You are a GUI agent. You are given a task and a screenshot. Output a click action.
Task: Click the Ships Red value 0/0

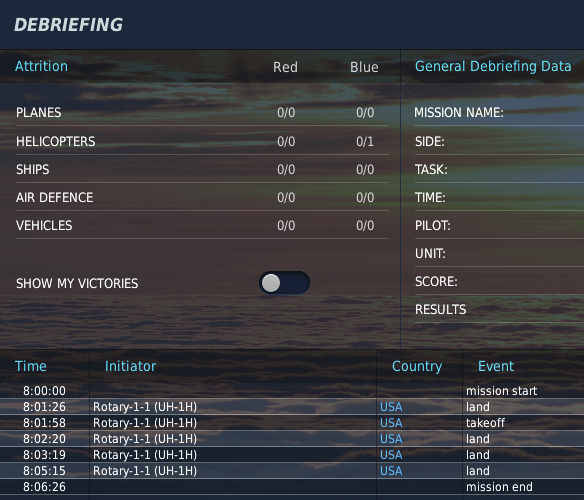coord(286,170)
